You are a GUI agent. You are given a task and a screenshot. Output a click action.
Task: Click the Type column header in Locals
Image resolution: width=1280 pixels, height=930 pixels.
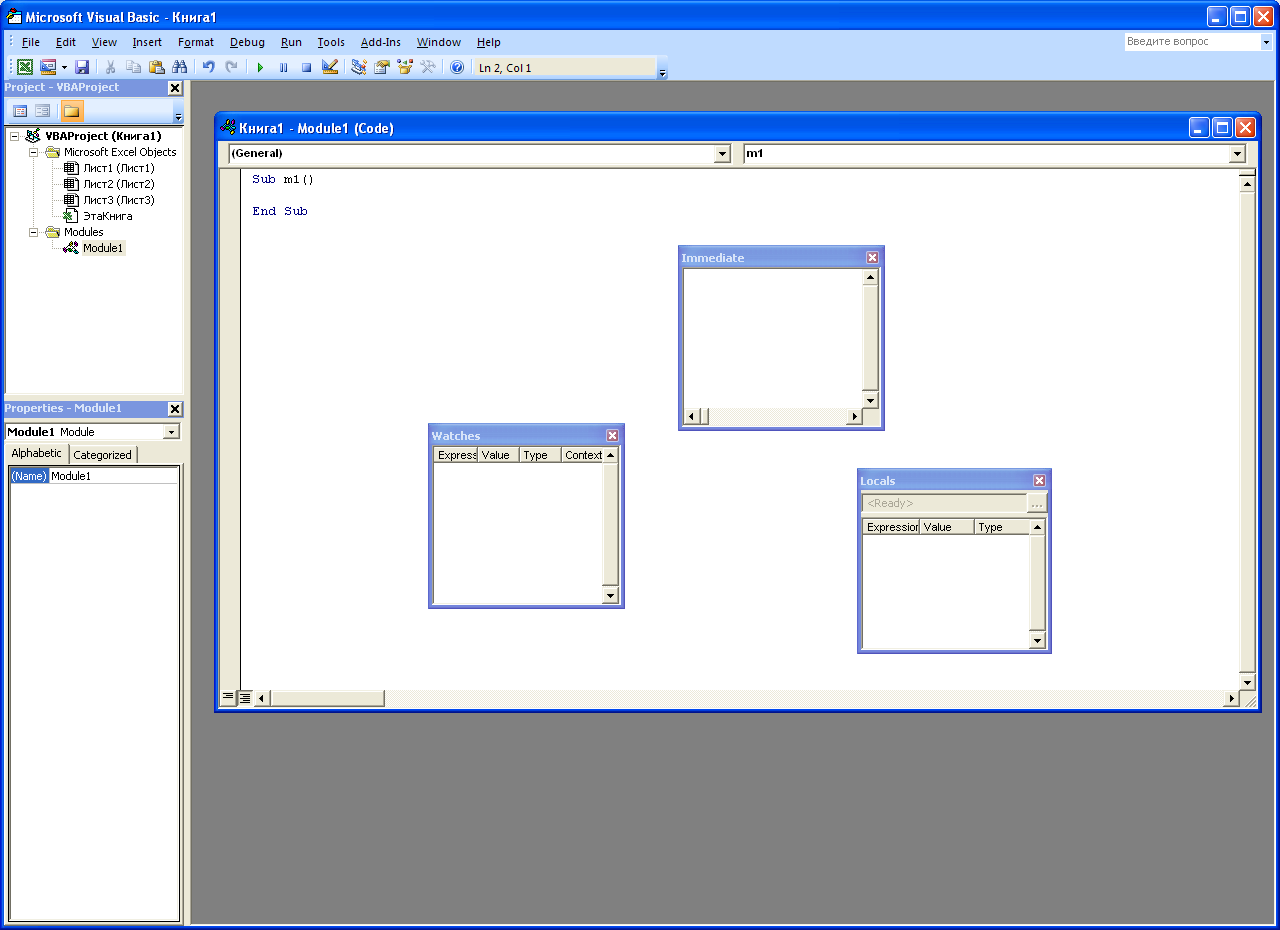[x=1002, y=527]
